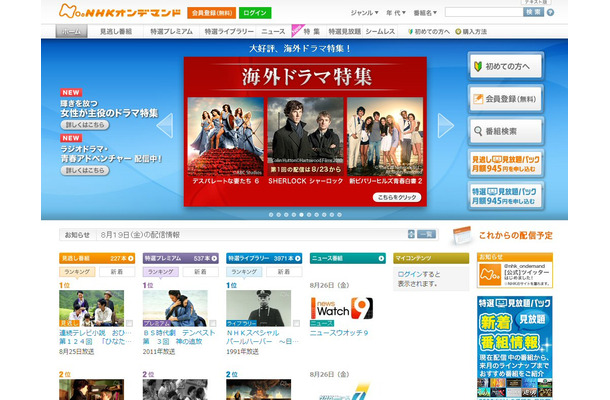
Task: Click the coin icon beside 購入方法
Action: [458, 32]
